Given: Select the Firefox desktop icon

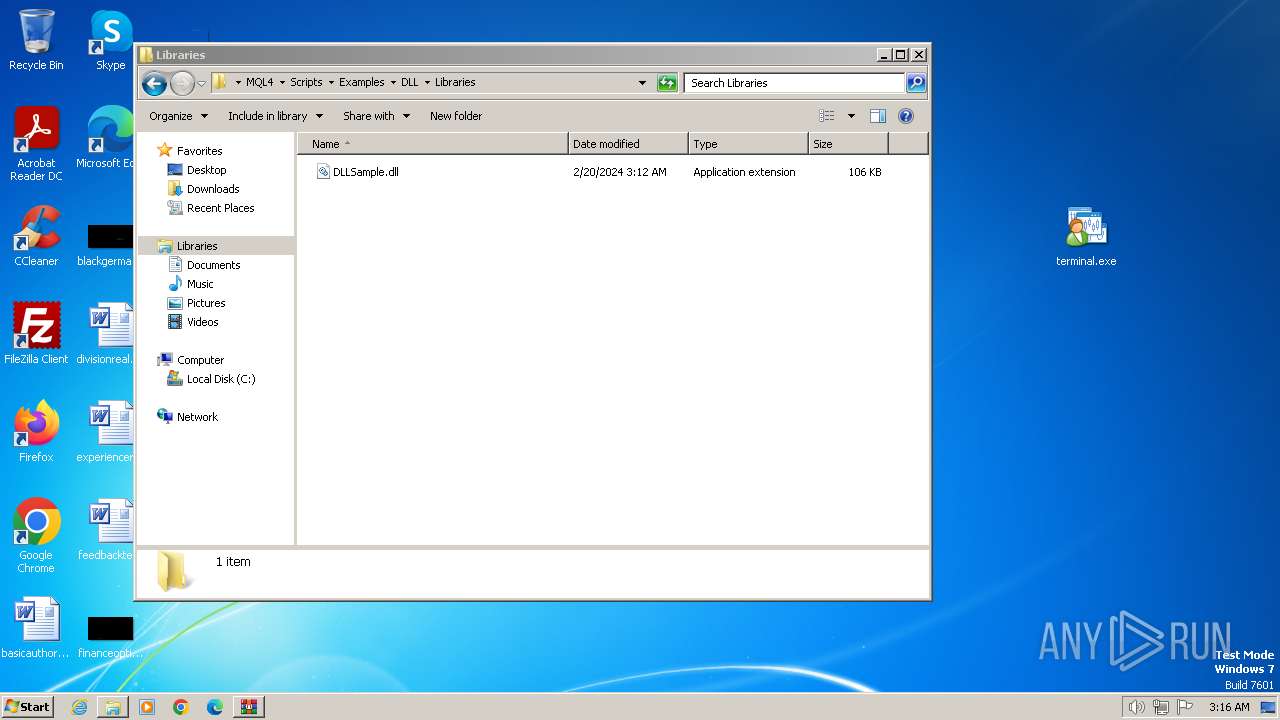Looking at the screenshot, I should click(36, 432).
